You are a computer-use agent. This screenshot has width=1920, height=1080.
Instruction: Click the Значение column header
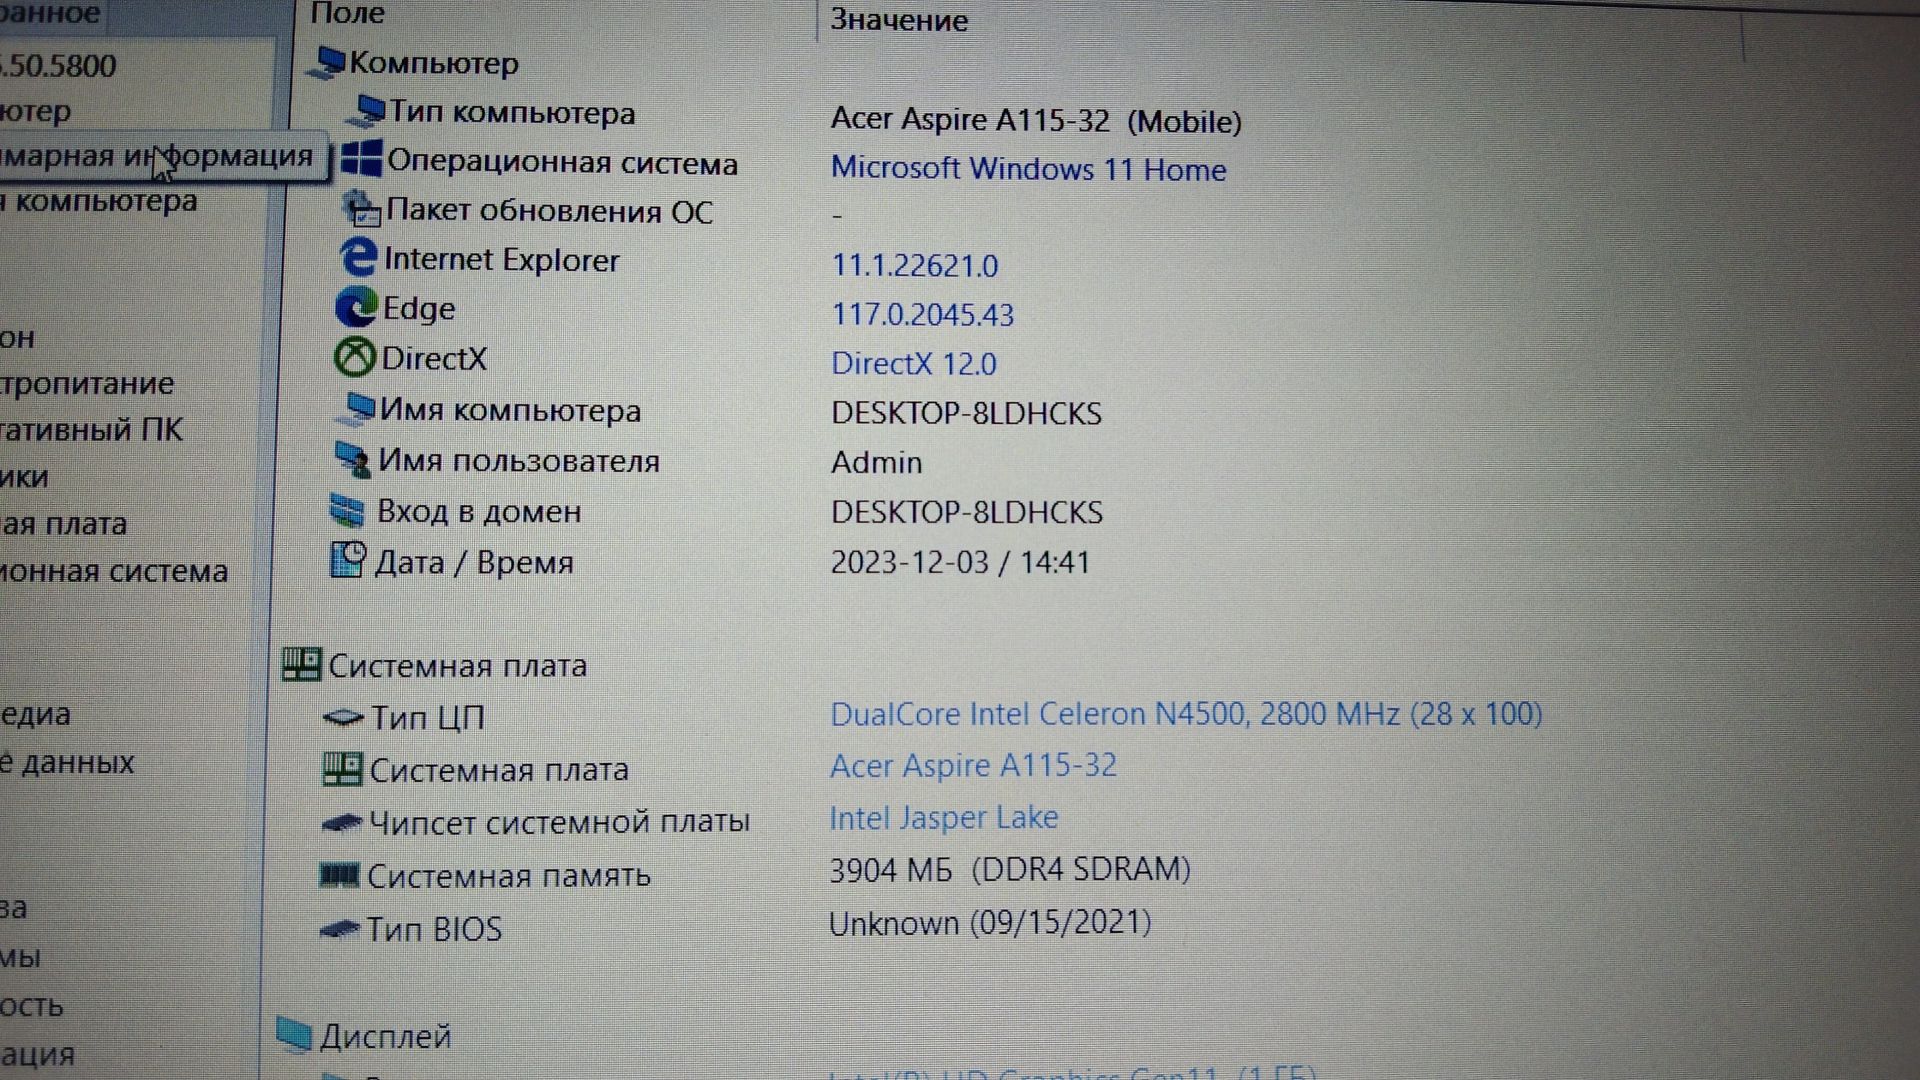(899, 19)
